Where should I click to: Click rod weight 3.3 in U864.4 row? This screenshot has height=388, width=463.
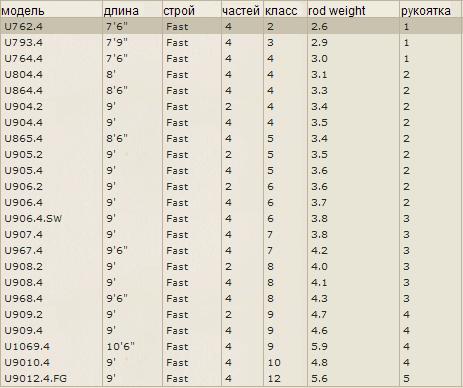coord(319,90)
